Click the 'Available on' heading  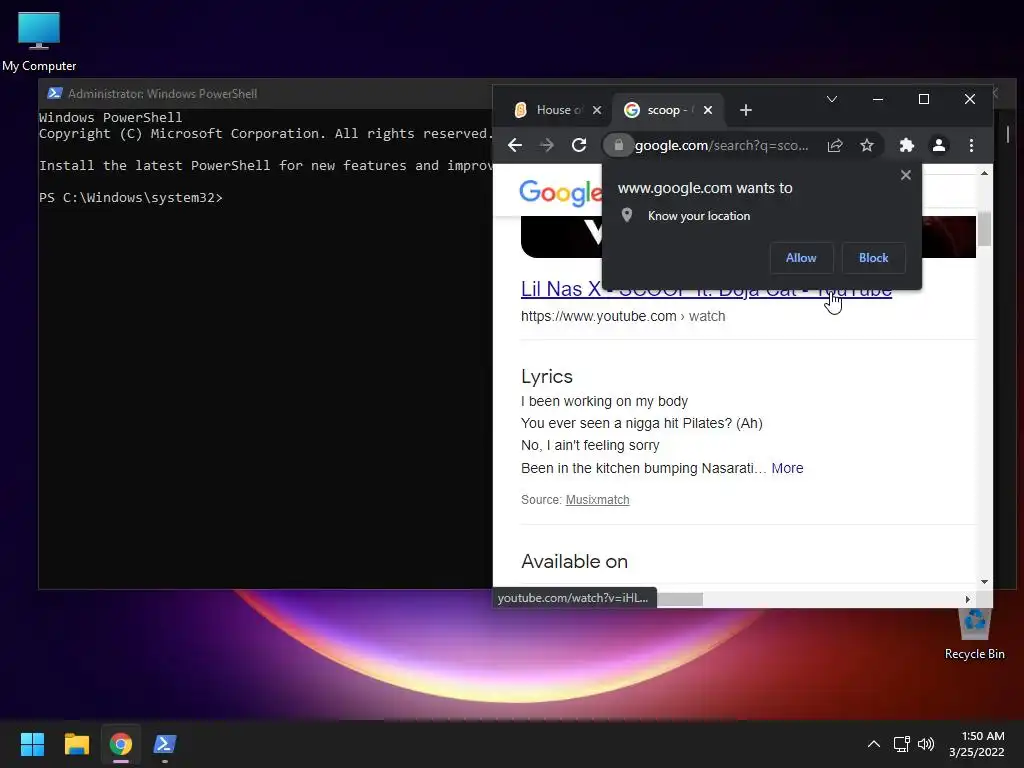574,562
